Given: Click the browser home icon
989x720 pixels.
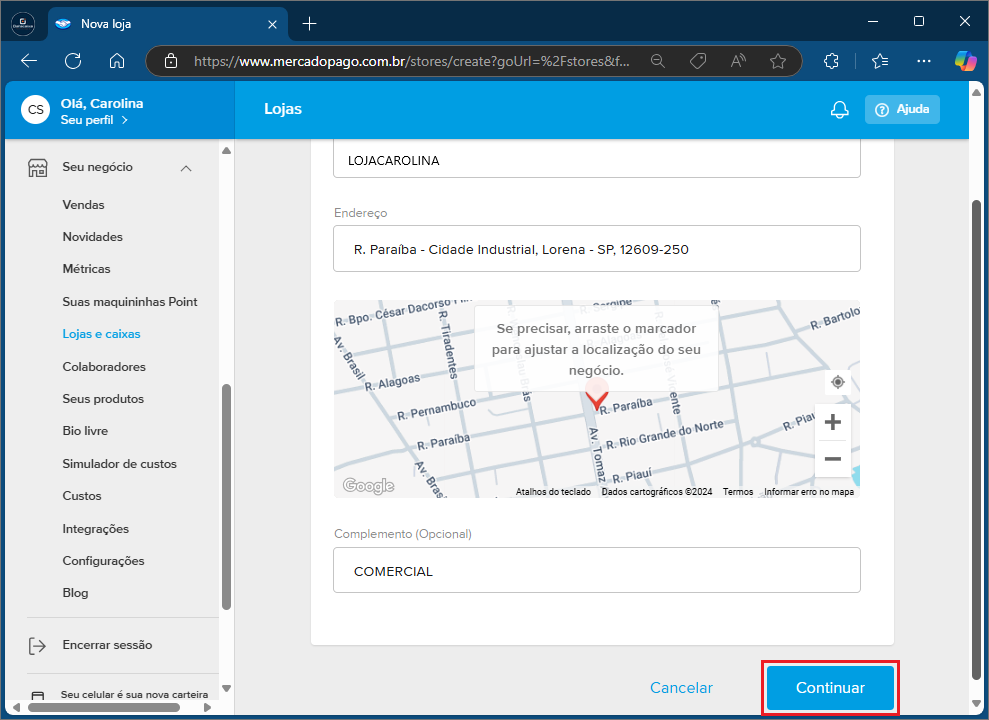Looking at the screenshot, I should pyautogui.click(x=117, y=61).
